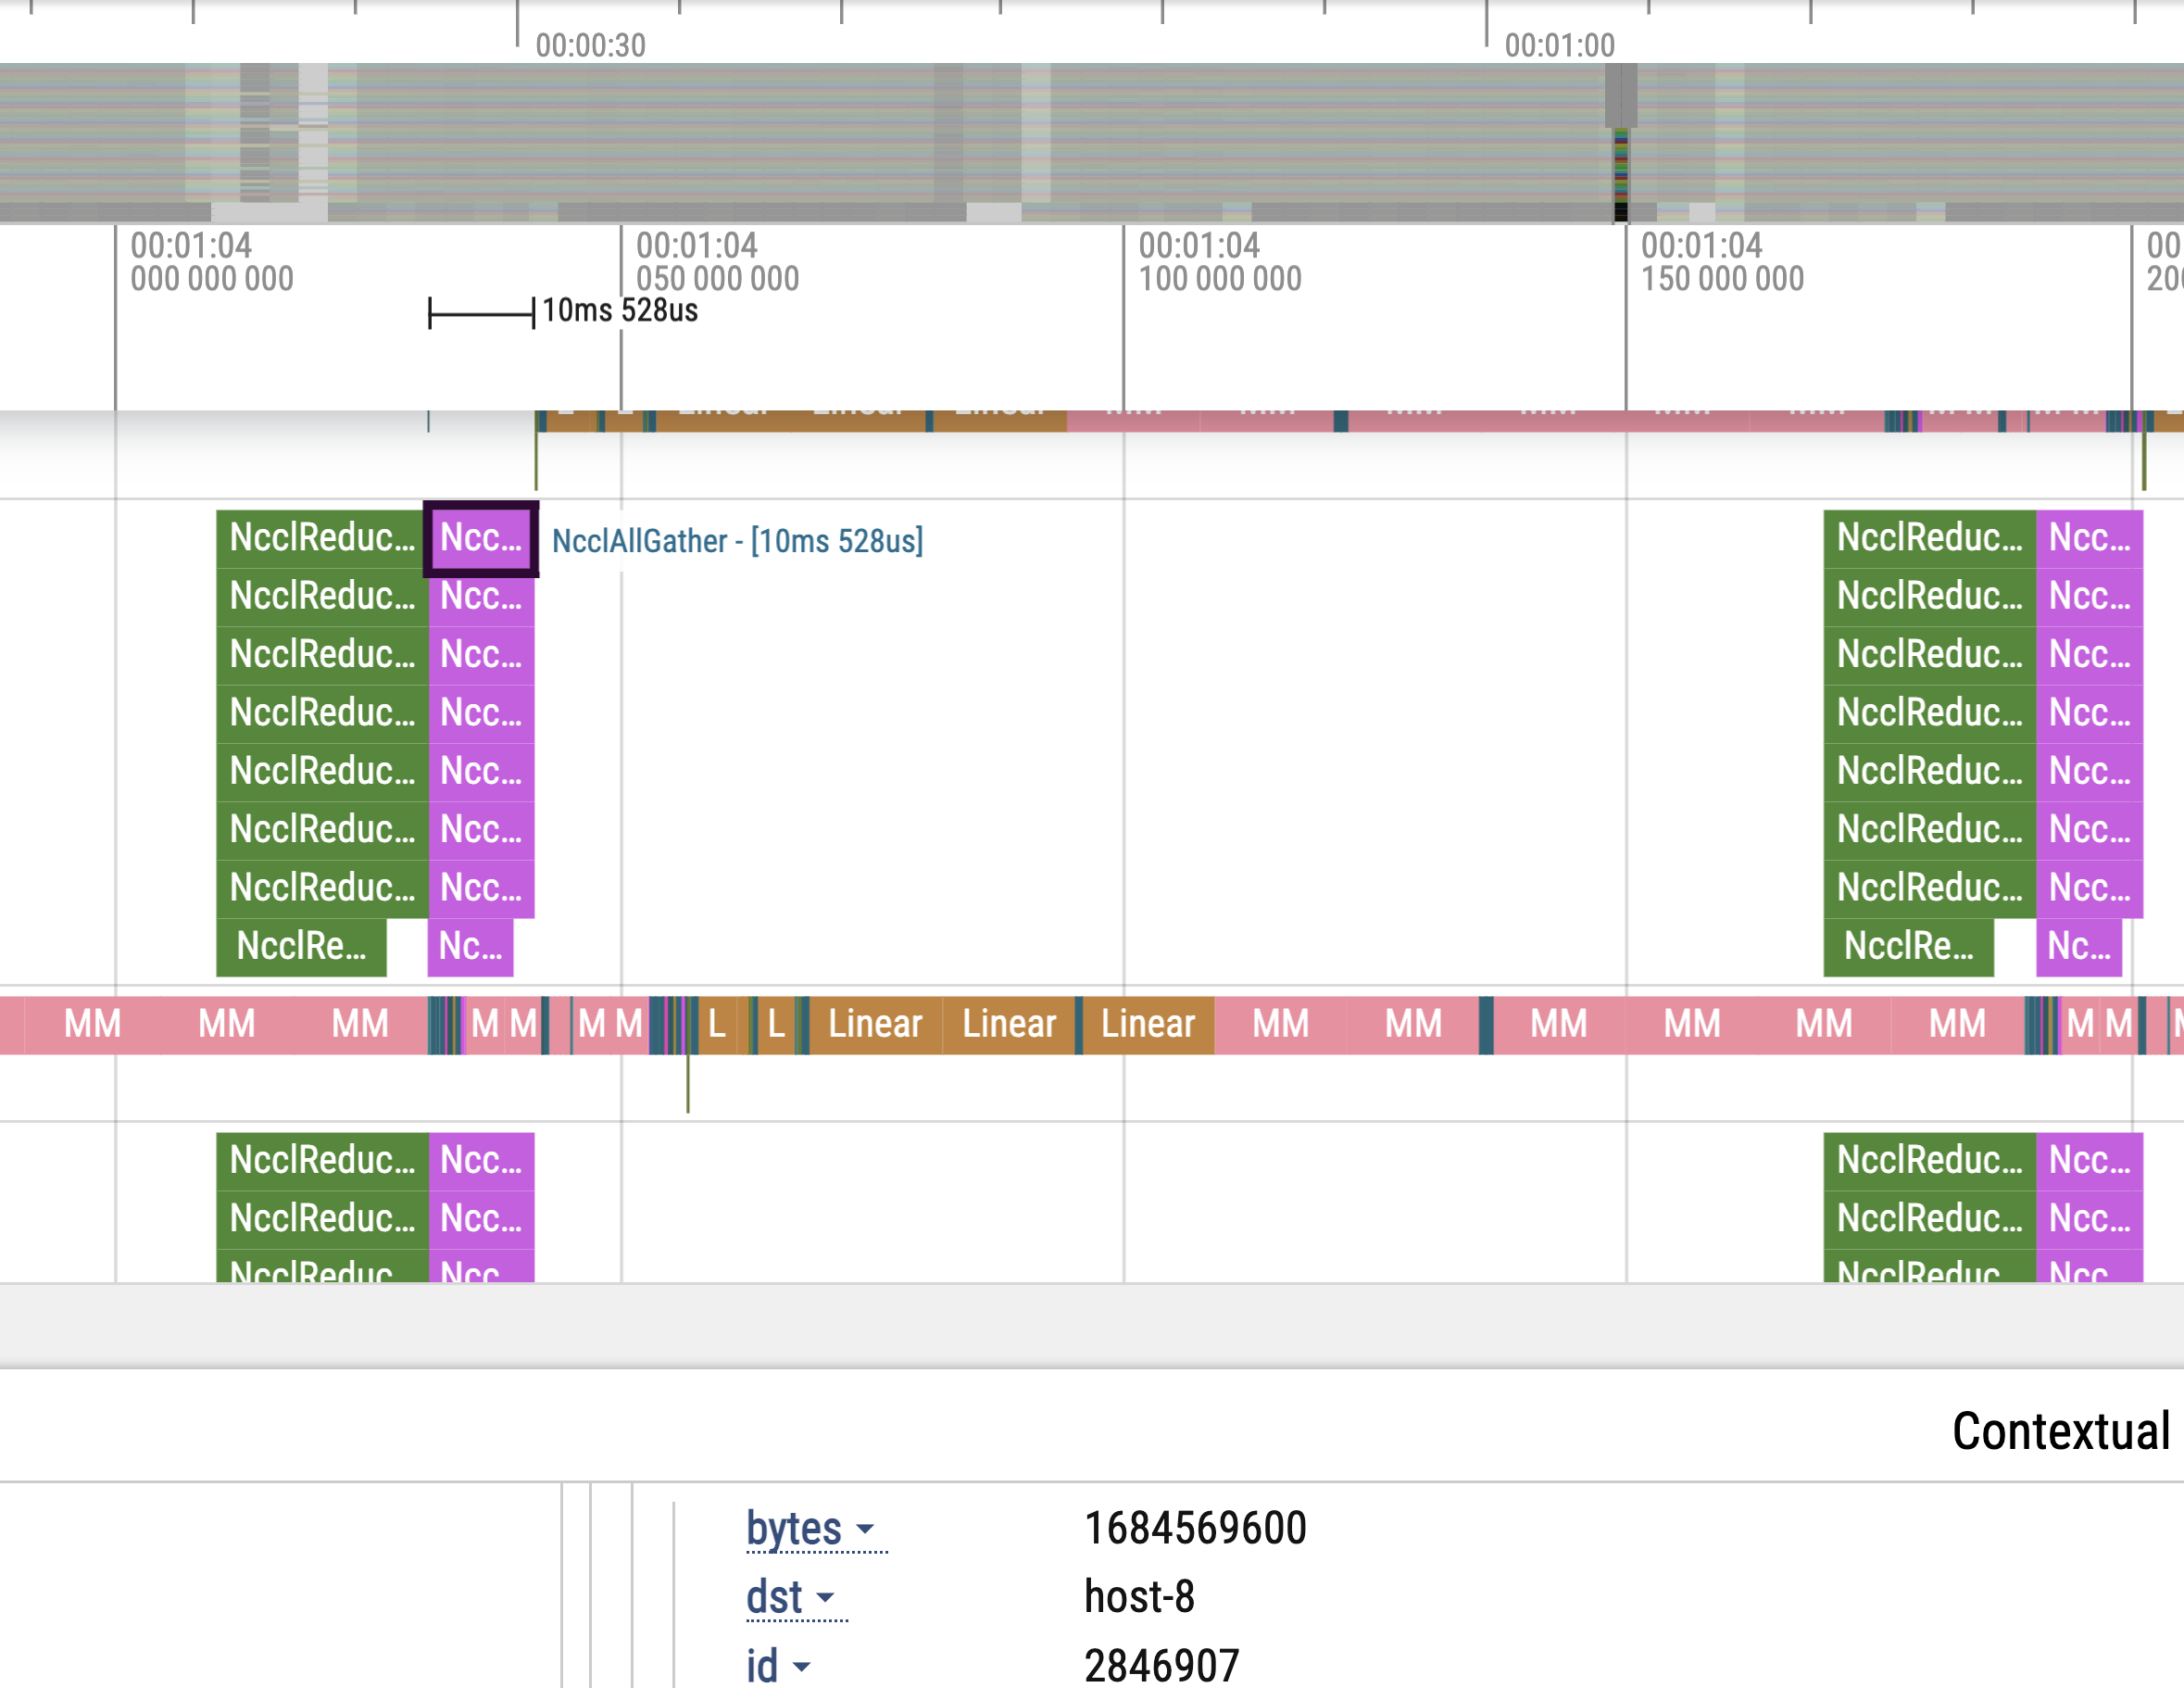This screenshot has width=2184, height=1688.
Task: Open the bytes argument dropdown arrow
Action: click(x=865, y=1529)
